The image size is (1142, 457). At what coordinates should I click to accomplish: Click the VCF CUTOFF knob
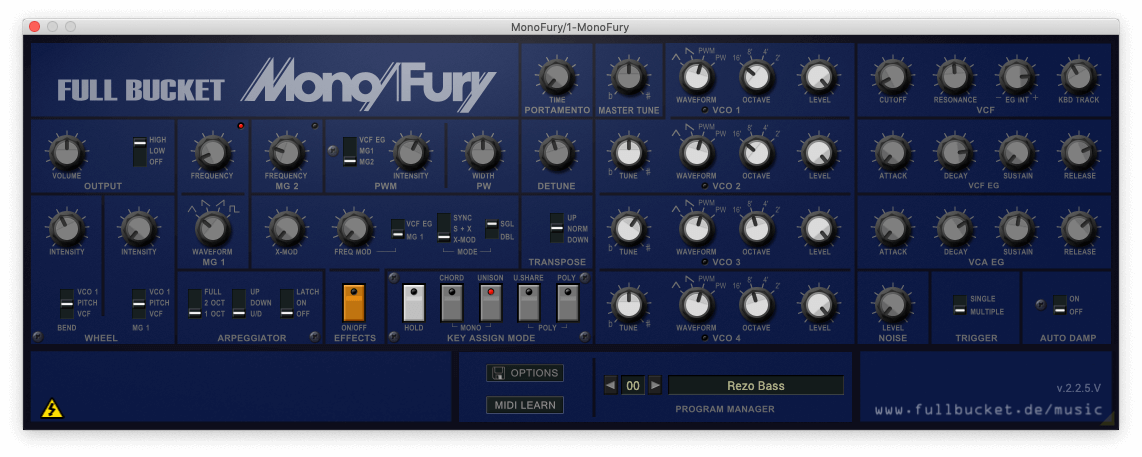[892, 77]
